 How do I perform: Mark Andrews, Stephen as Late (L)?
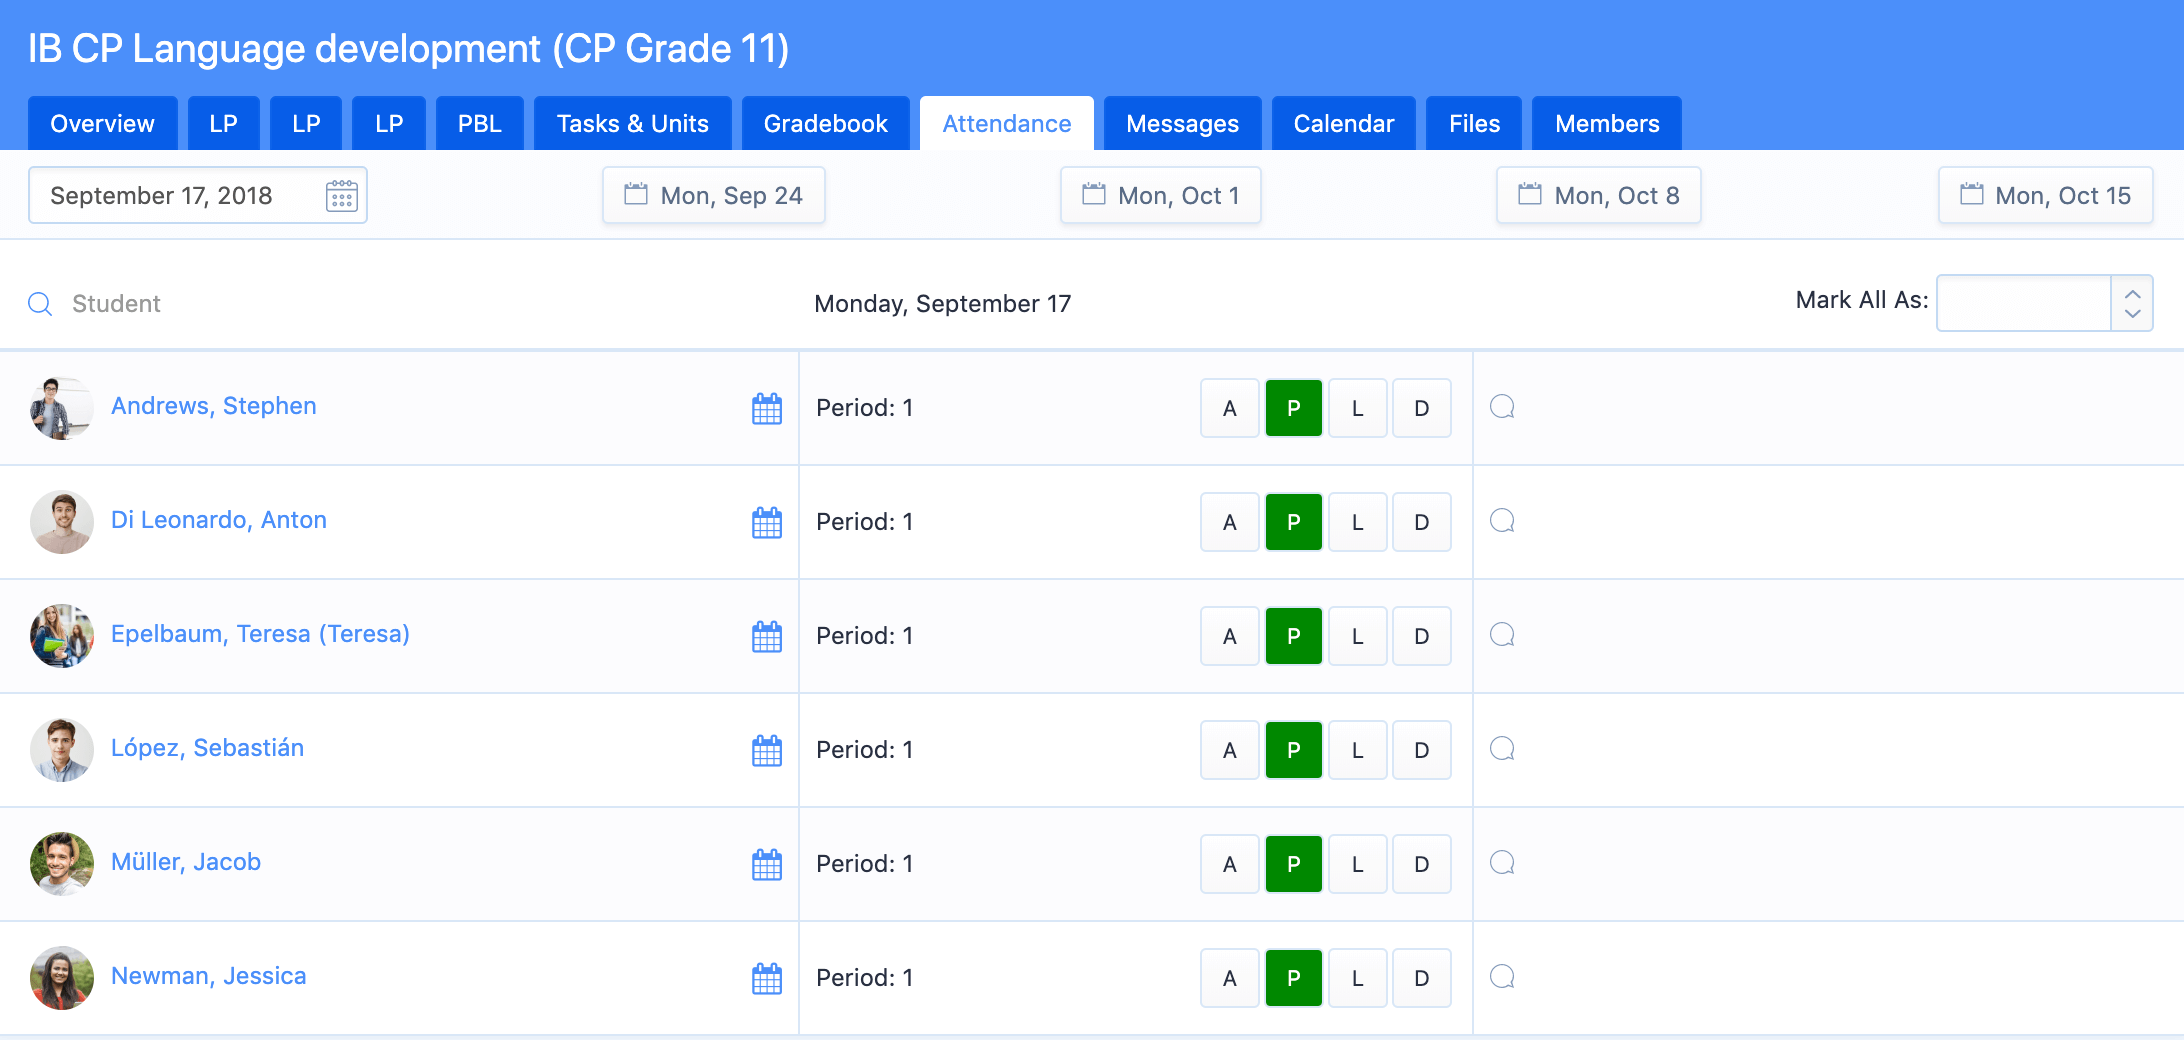[1358, 408]
